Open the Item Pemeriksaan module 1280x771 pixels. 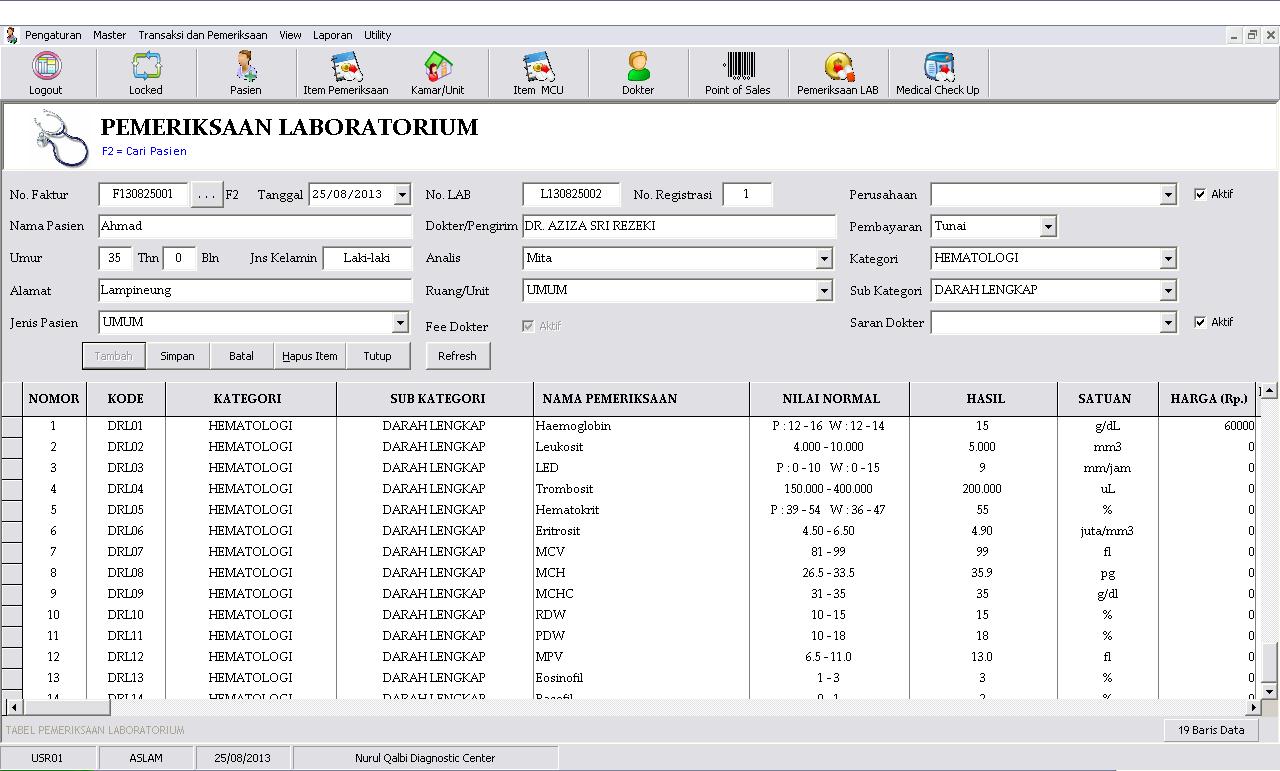tap(346, 72)
